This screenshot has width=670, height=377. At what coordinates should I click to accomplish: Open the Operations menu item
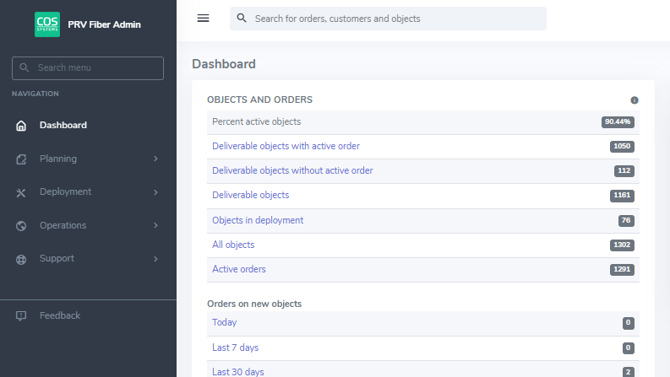click(63, 225)
